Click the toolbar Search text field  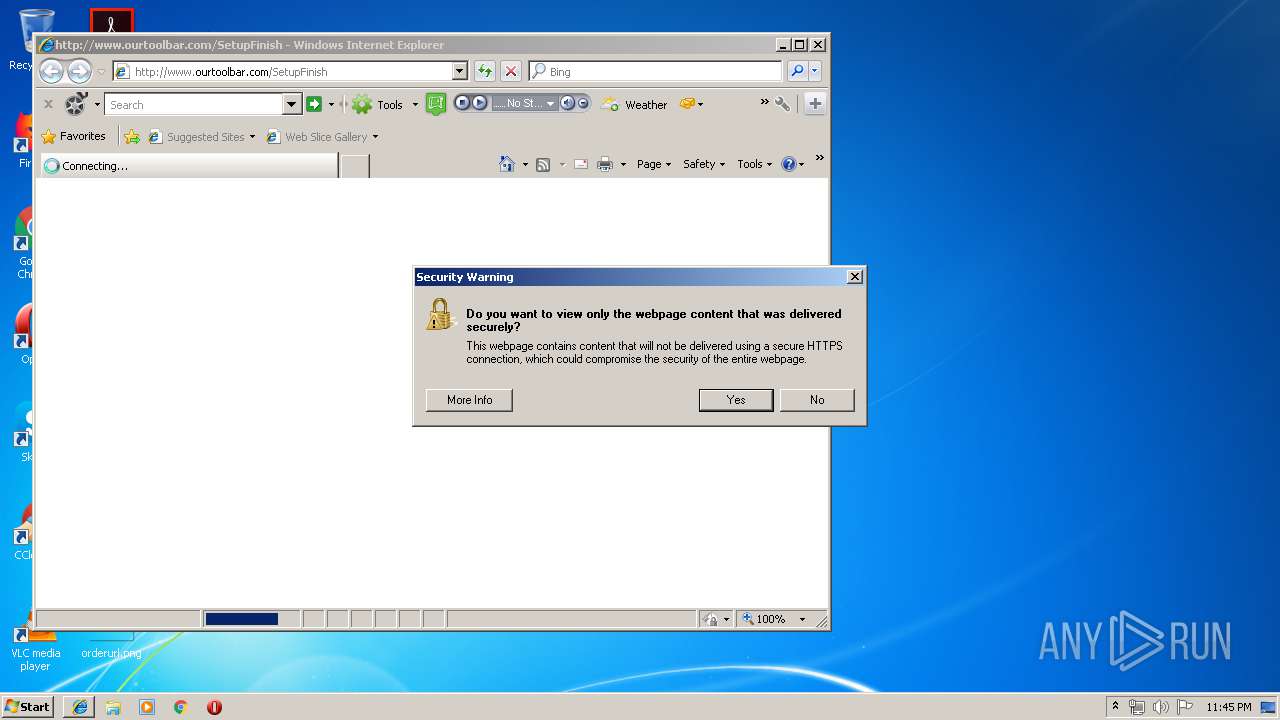click(194, 104)
